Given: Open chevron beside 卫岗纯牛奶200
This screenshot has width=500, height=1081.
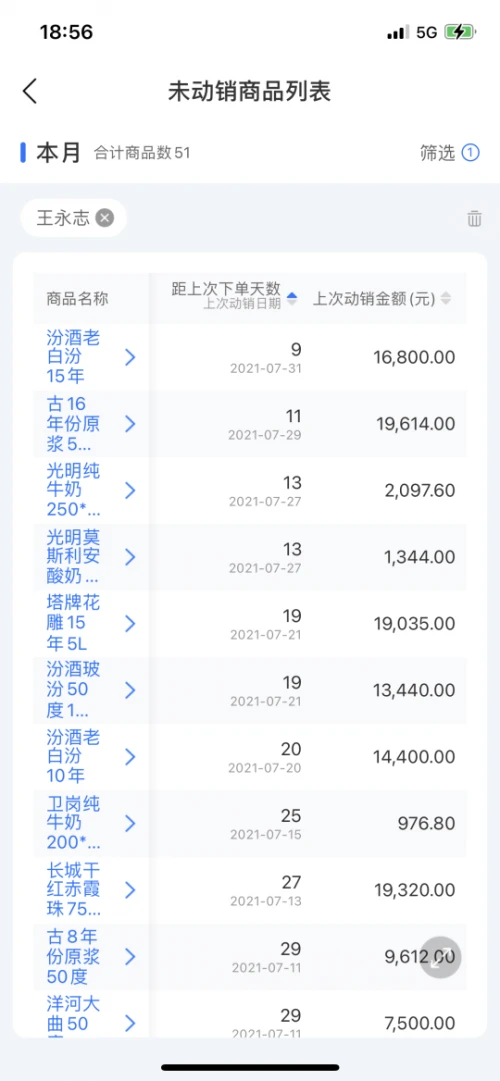Looking at the screenshot, I should click(130, 823).
